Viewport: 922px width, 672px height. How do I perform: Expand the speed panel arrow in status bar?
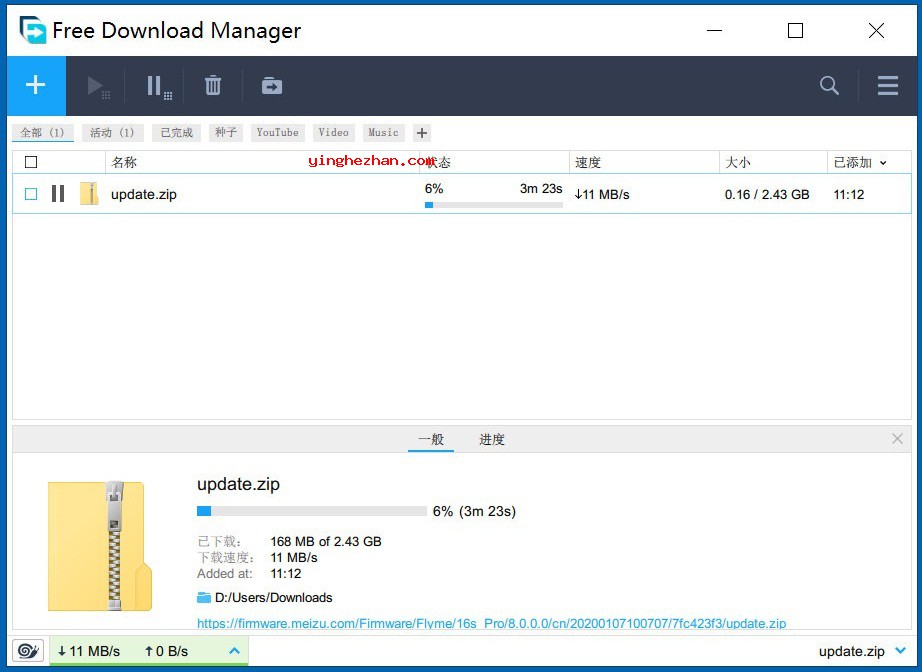(x=234, y=651)
